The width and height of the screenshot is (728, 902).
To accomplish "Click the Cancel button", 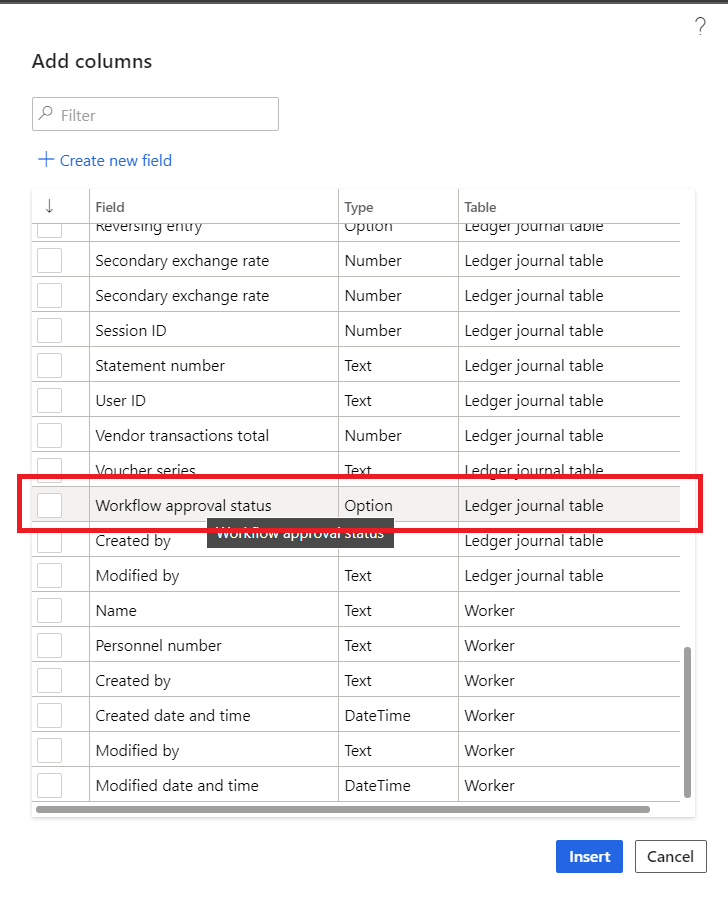I will [x=670, y=856].
